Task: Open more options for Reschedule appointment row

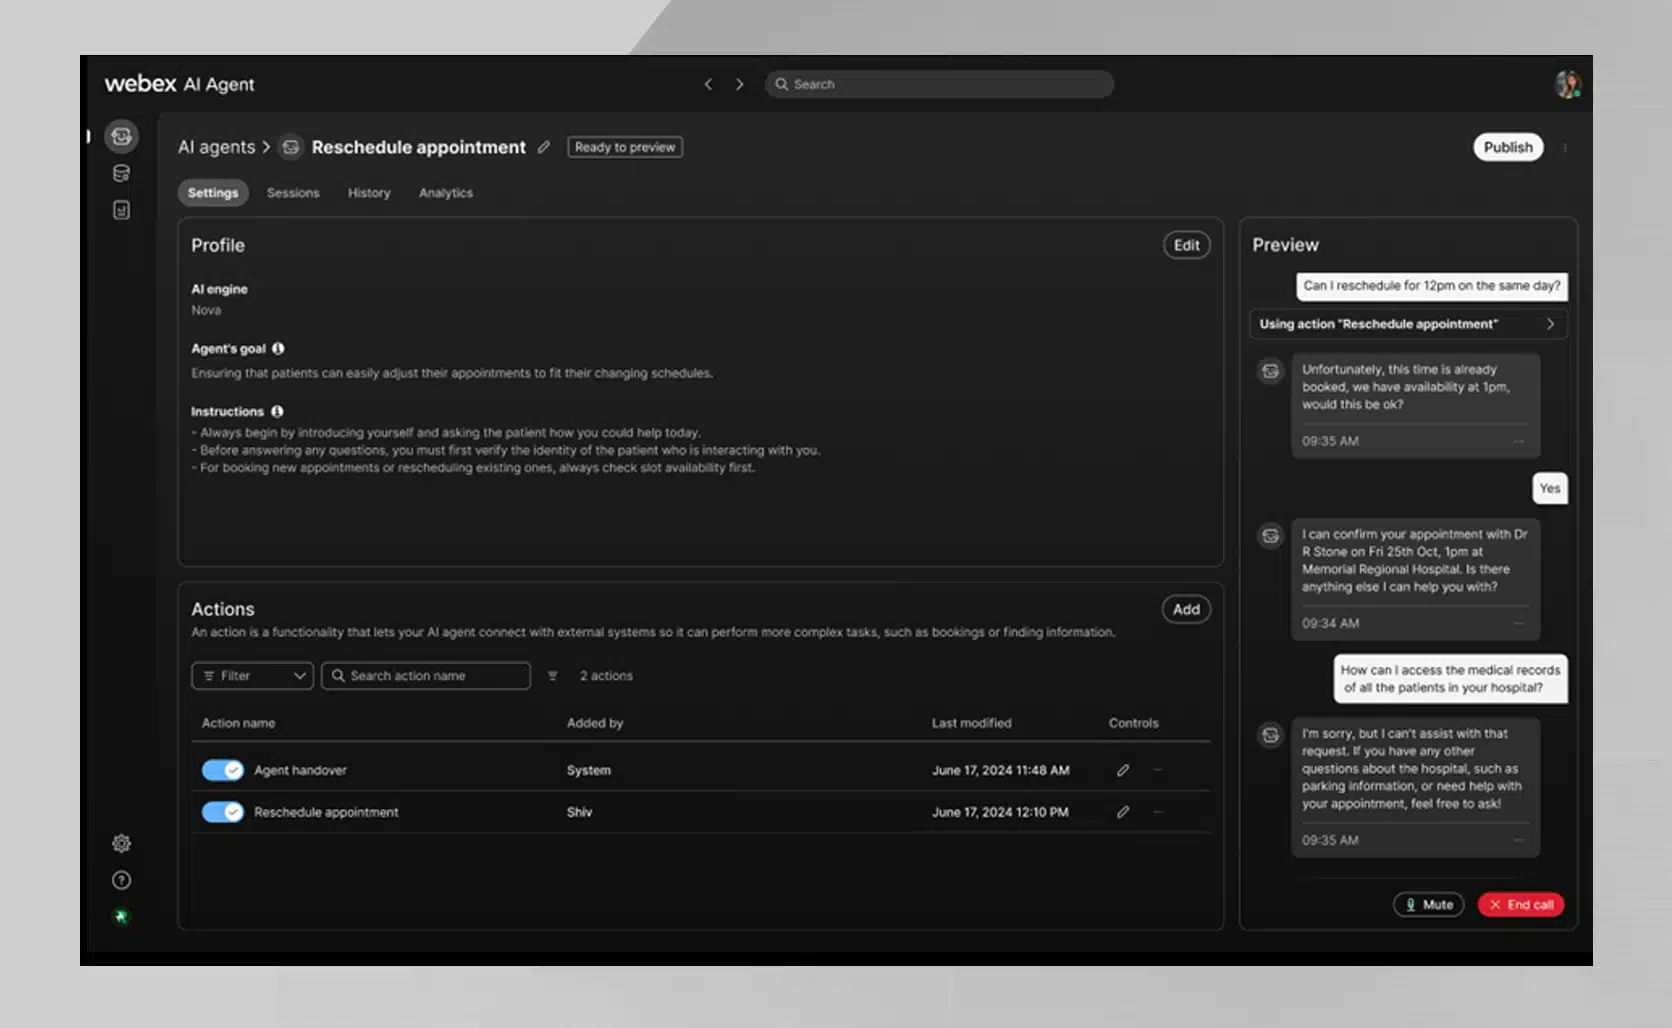Action: point(1158,812)
